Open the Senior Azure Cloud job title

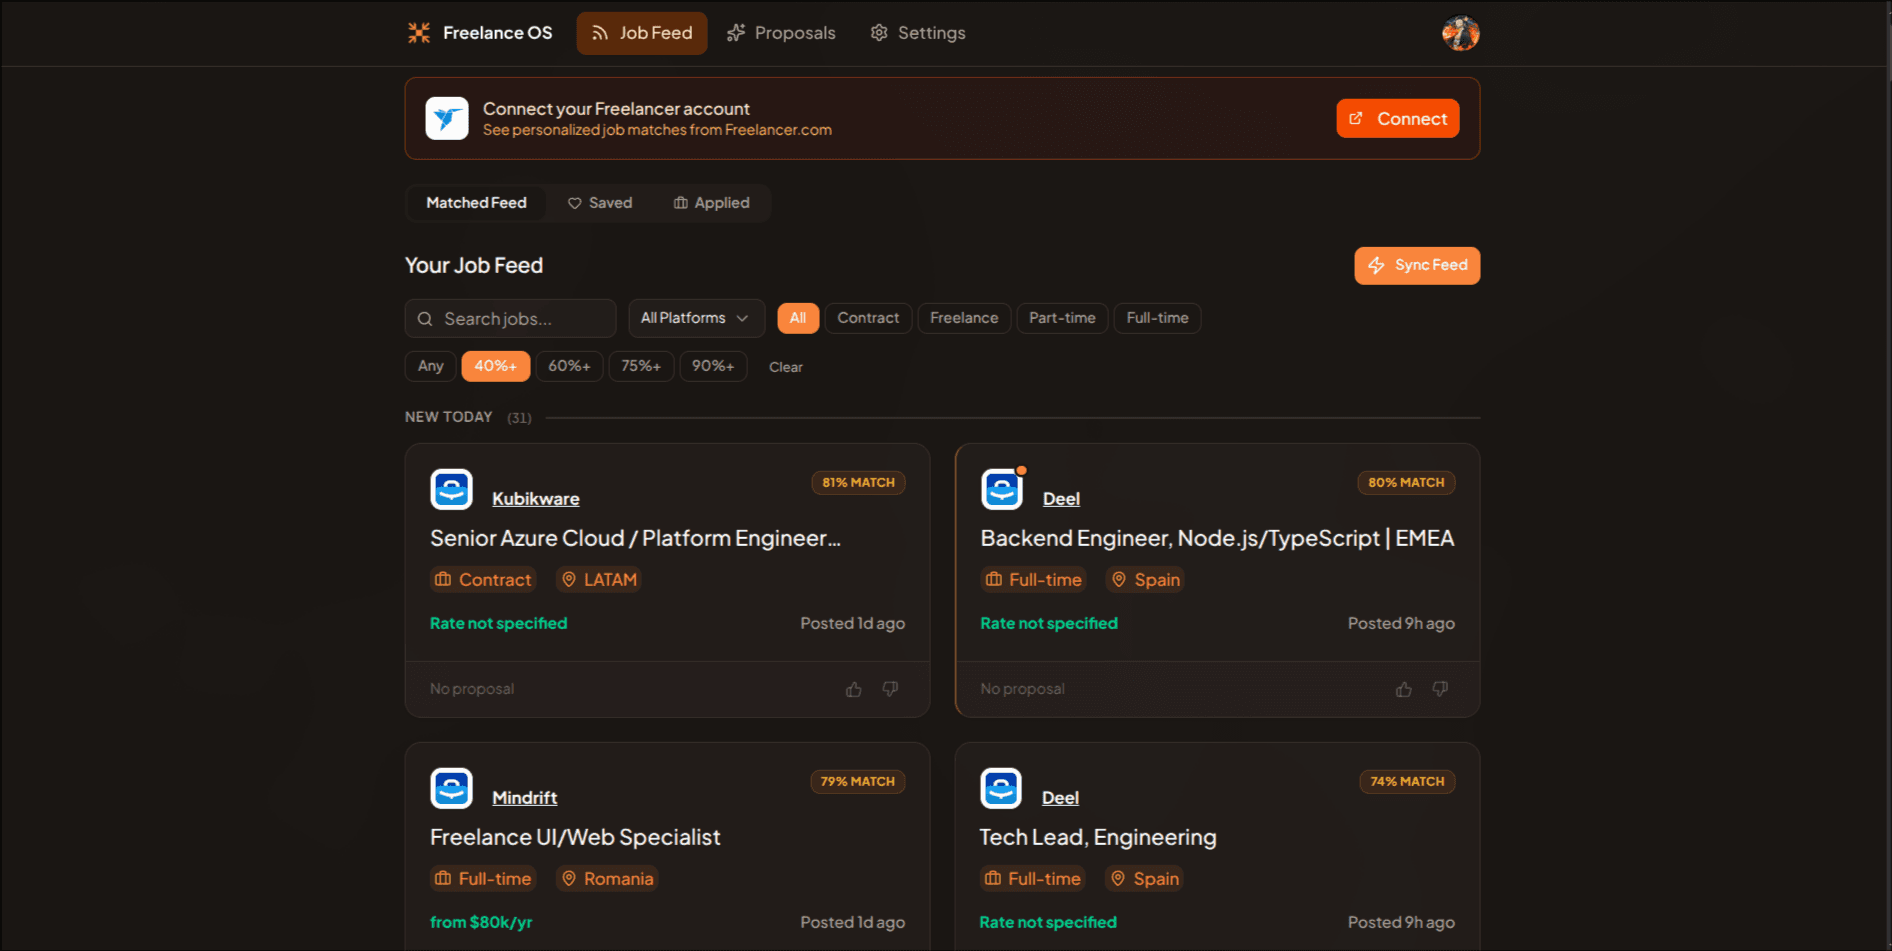pos(635,538)
